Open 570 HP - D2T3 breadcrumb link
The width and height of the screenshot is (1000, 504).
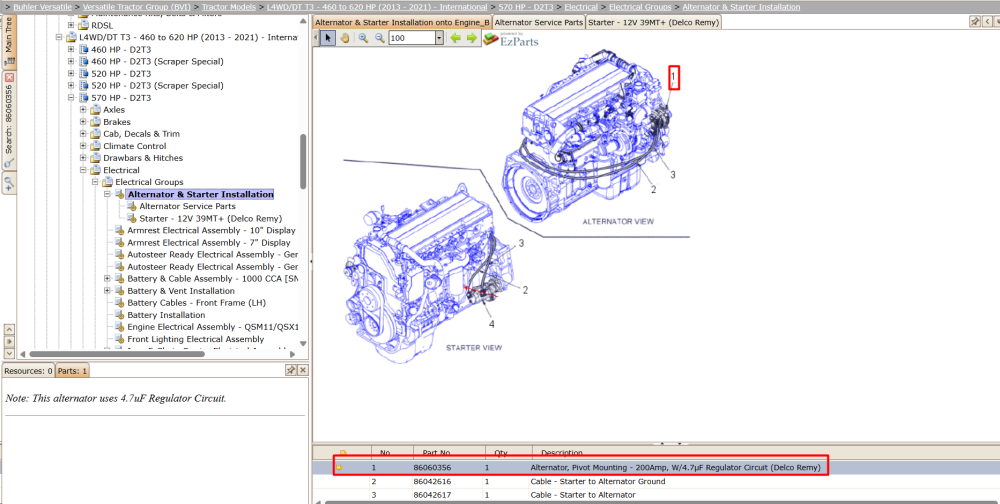tap(526, 6)
